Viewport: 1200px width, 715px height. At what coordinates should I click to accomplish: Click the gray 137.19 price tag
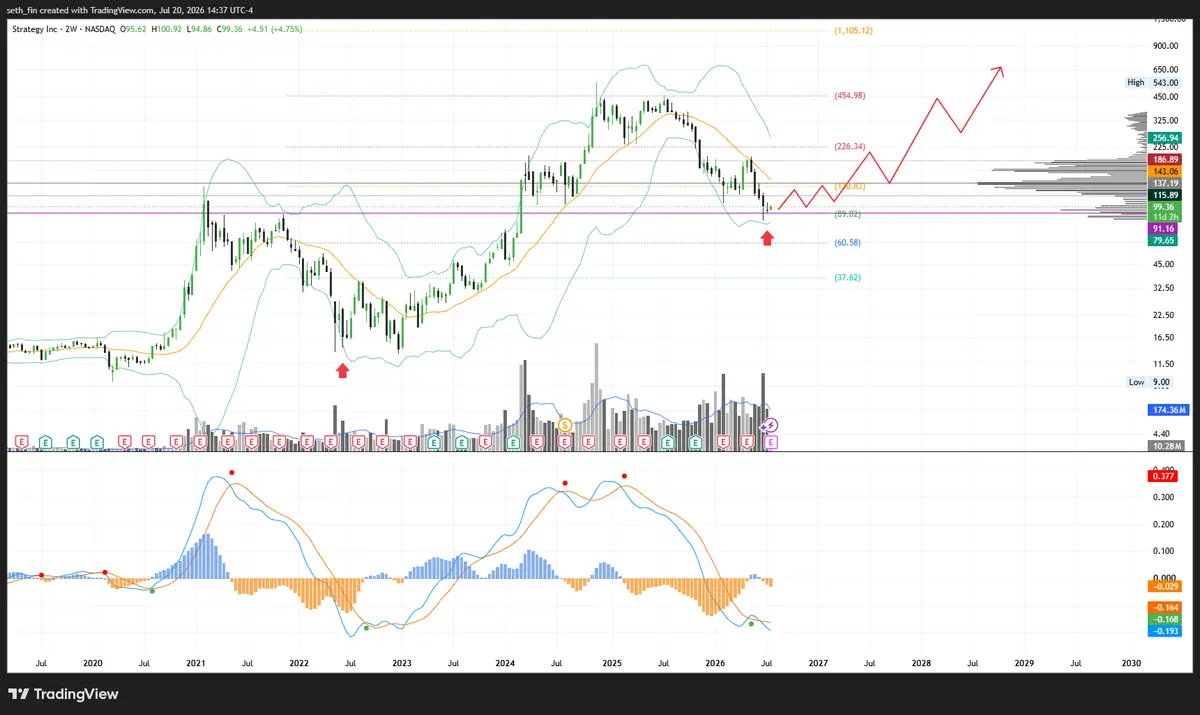click(x=1165, y=183)
